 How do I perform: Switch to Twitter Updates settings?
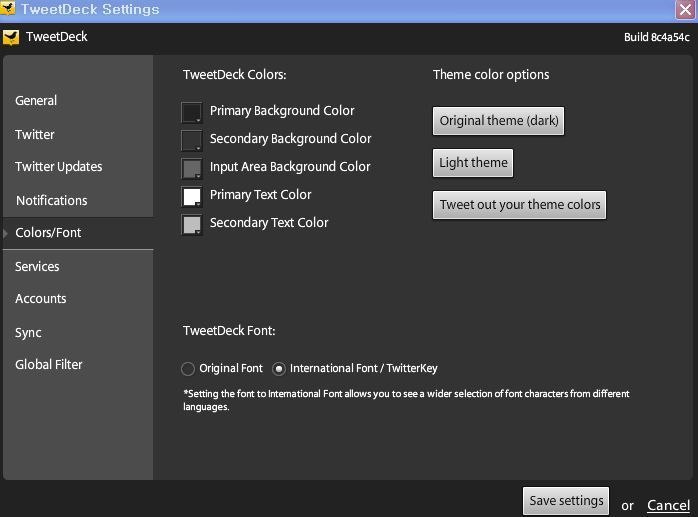pyautogui.click(x=59, y=167)
